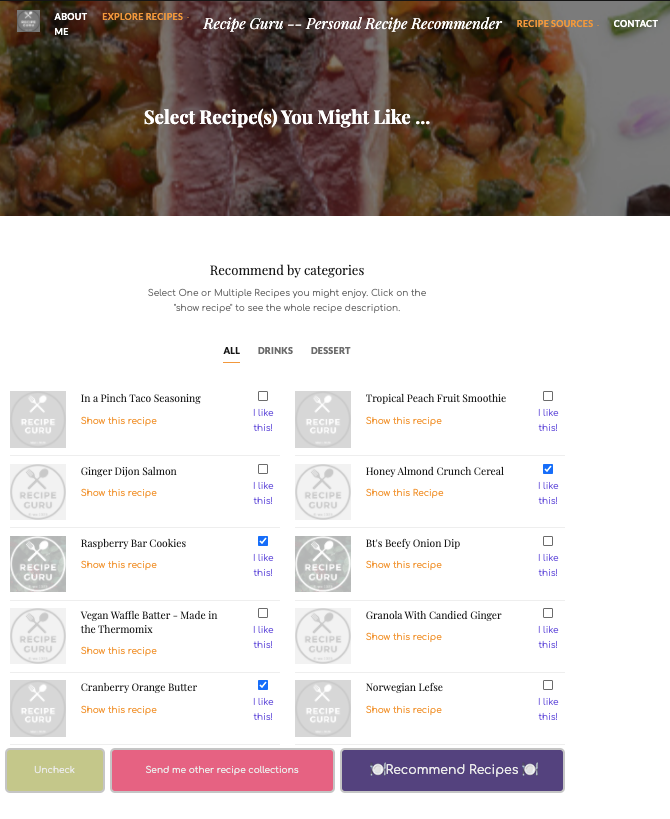Check the Ginger Dijon Salmon checkbox
Image resolution: width=670 pixels, height=819 pixels.
(263, 469)
